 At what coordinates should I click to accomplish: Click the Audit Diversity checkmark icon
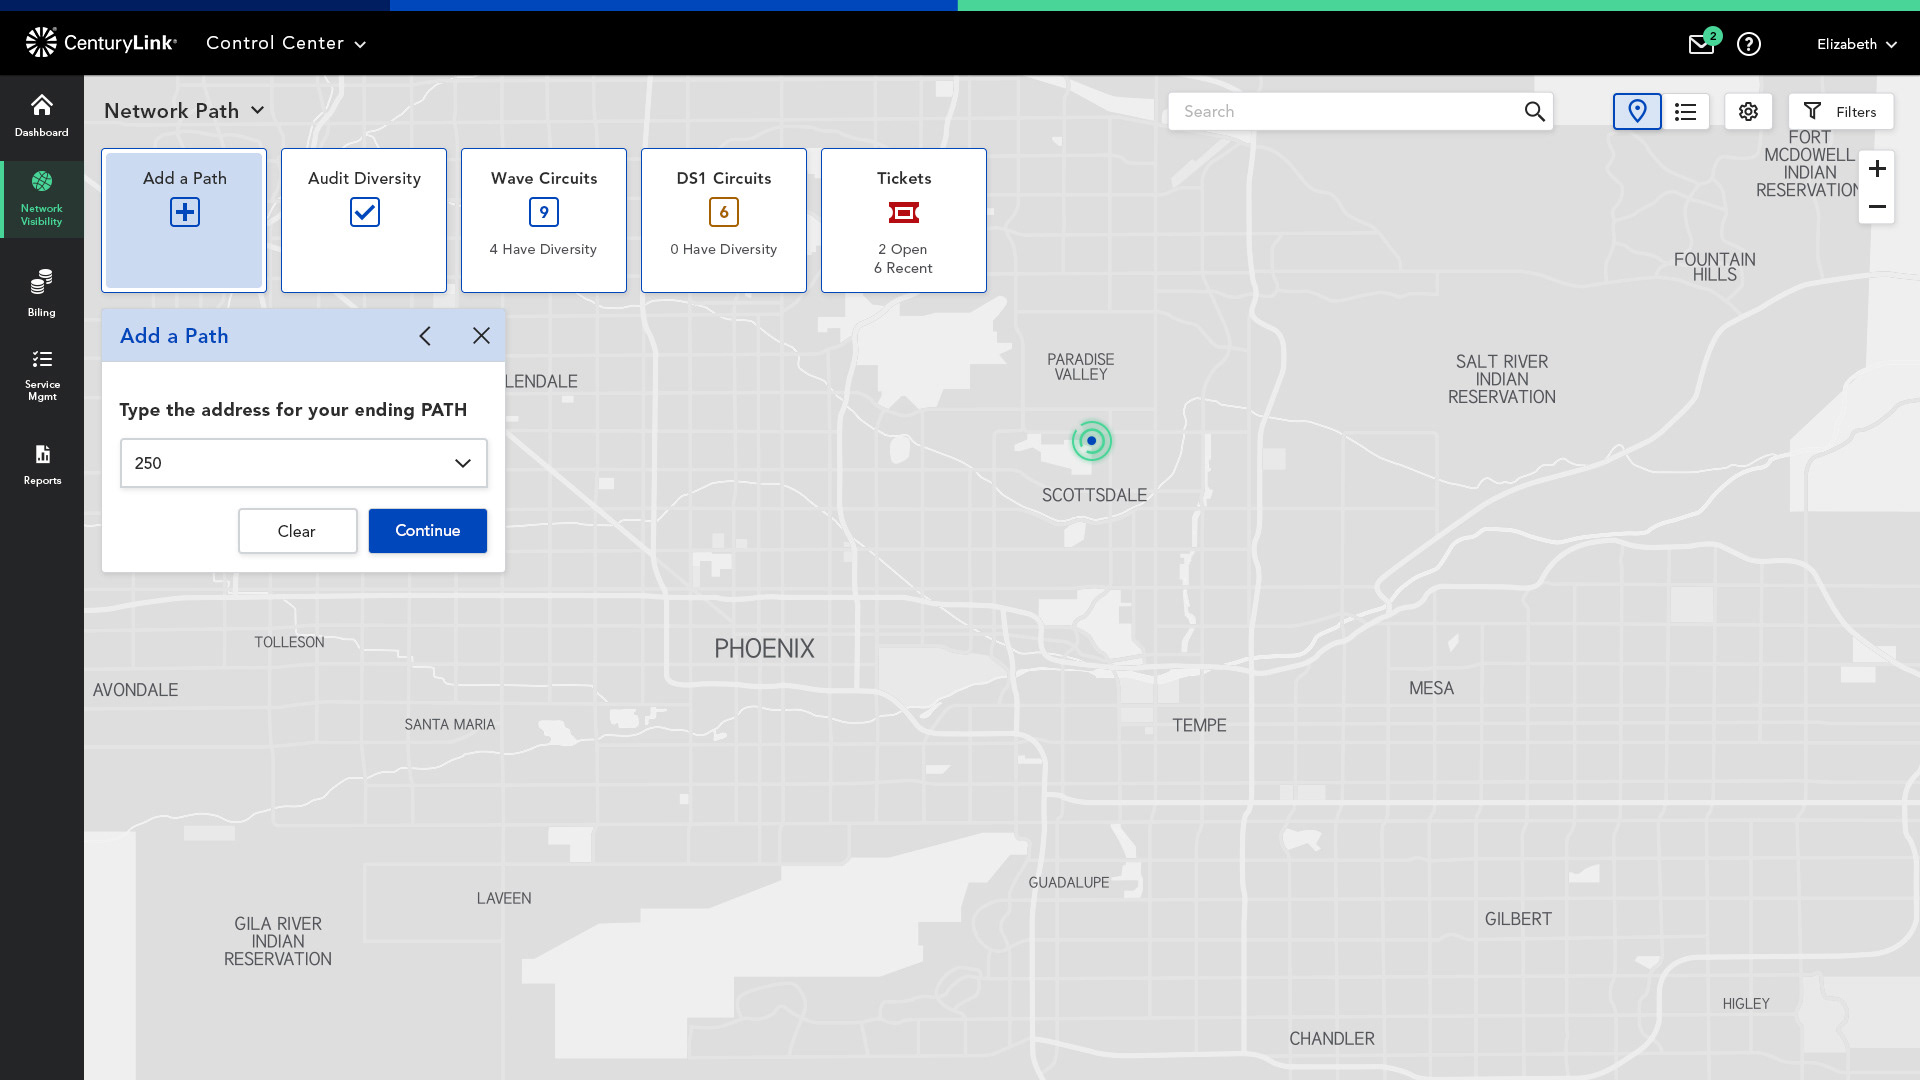[x=364, y=212]
